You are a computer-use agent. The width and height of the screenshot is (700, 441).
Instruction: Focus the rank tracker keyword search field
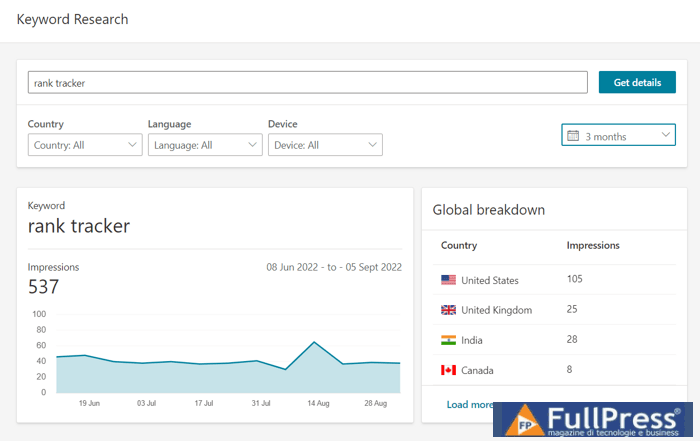click(307, 83)
